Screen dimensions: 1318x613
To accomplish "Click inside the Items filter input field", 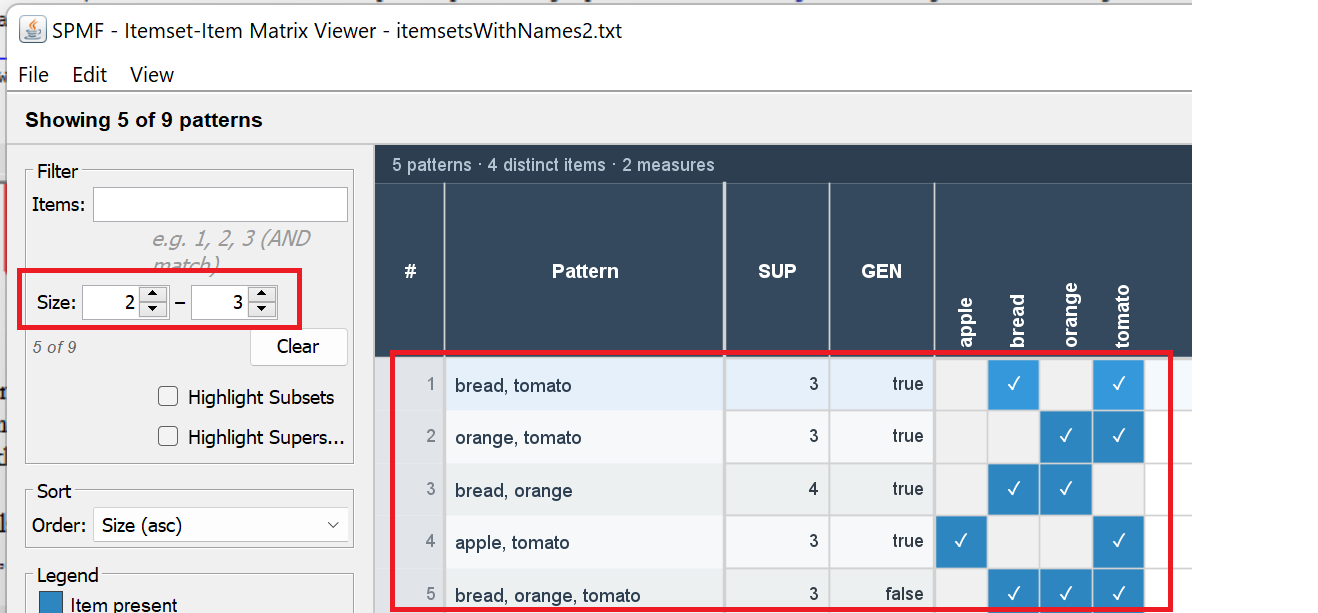I will 220,204.
